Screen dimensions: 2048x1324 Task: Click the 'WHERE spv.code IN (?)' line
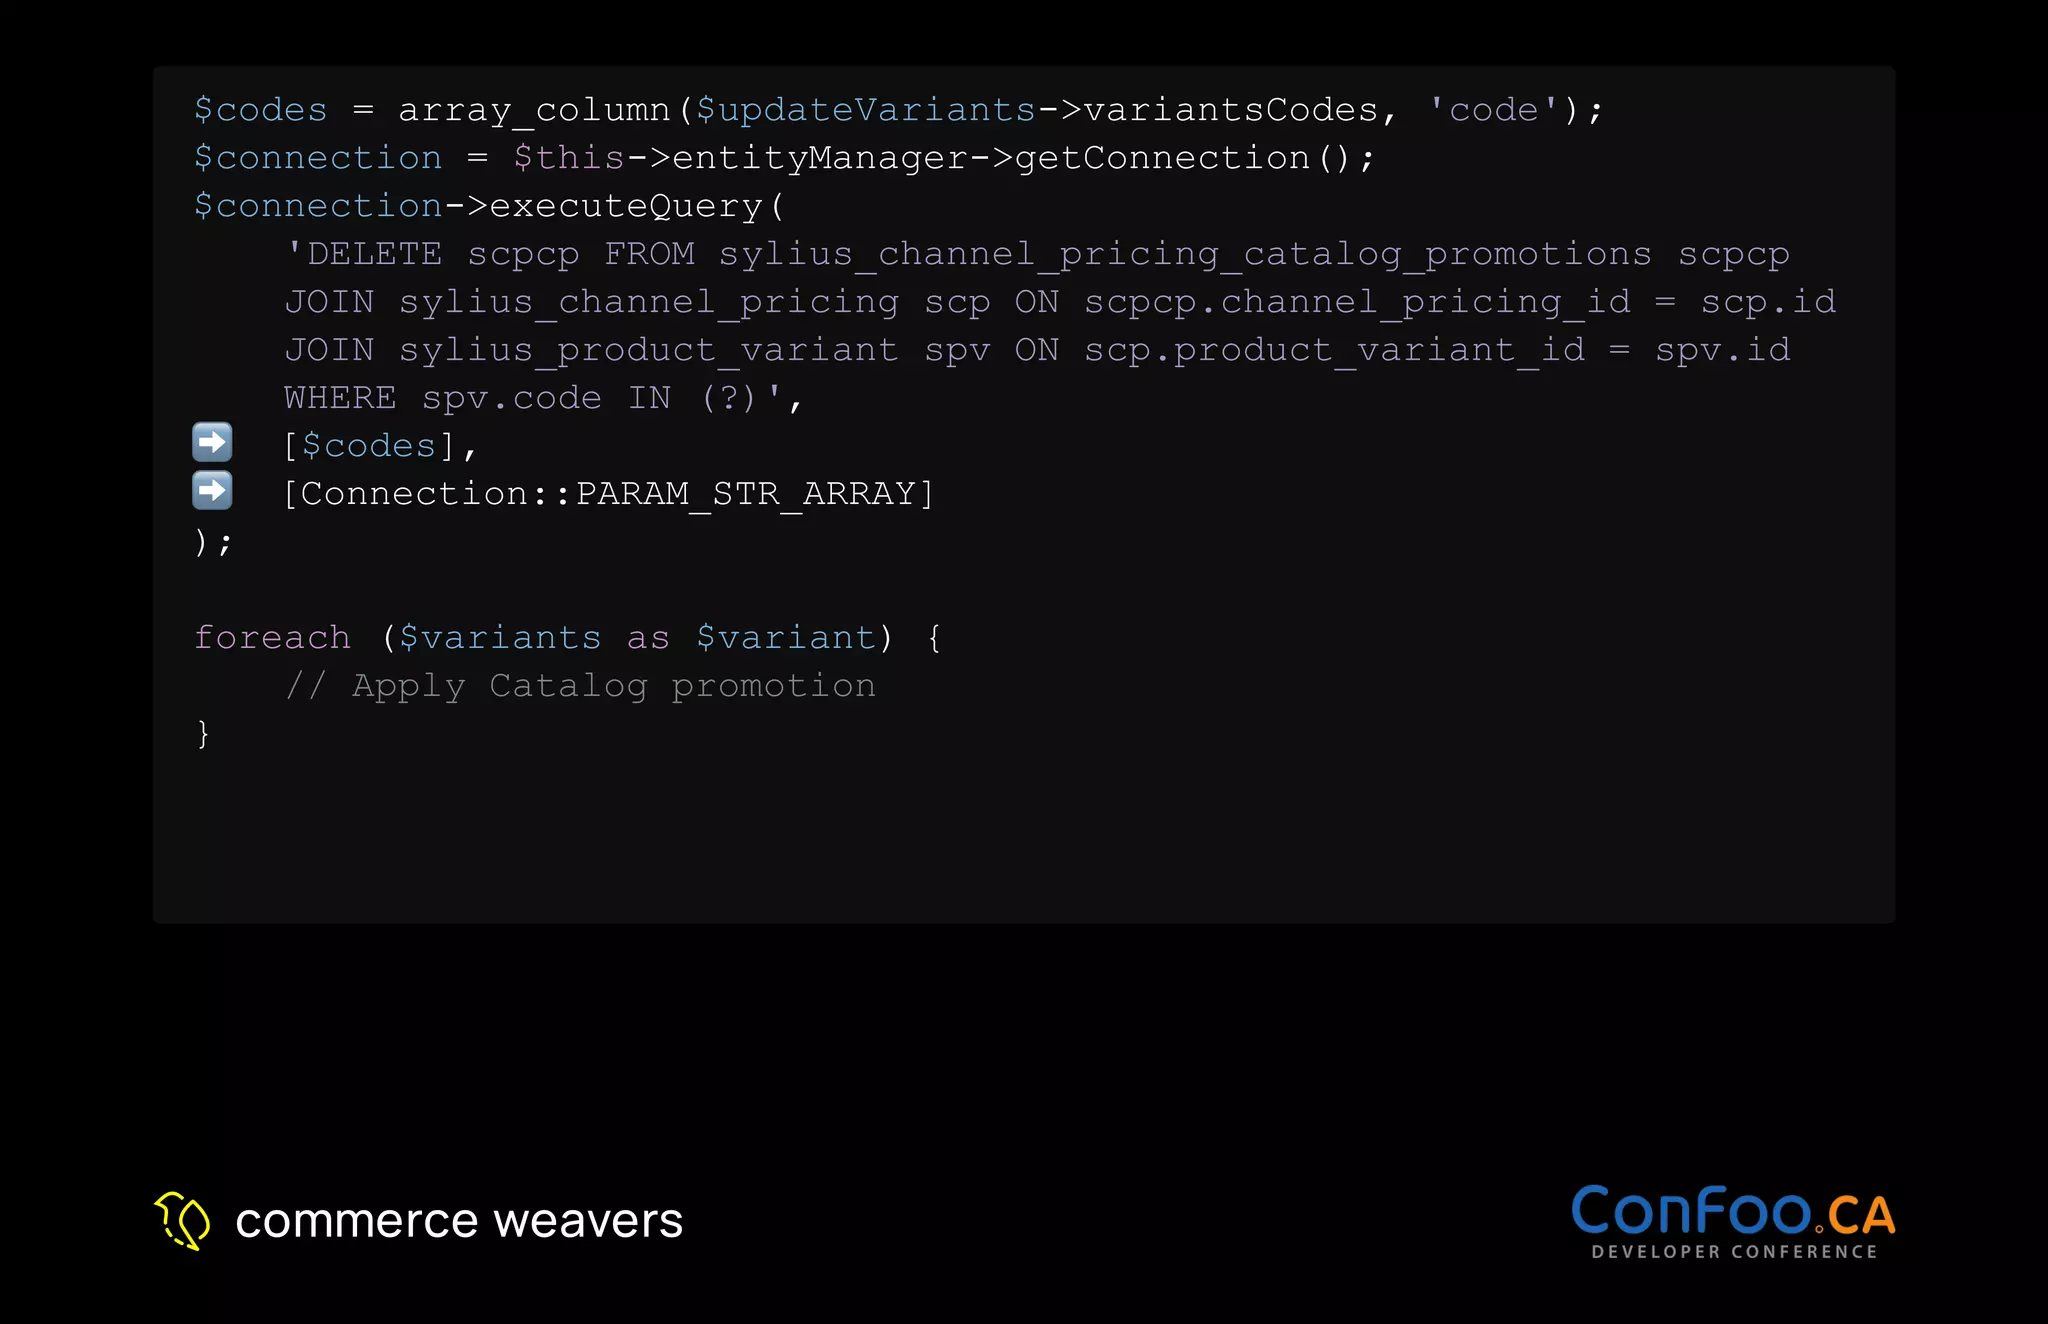[543, 398]
